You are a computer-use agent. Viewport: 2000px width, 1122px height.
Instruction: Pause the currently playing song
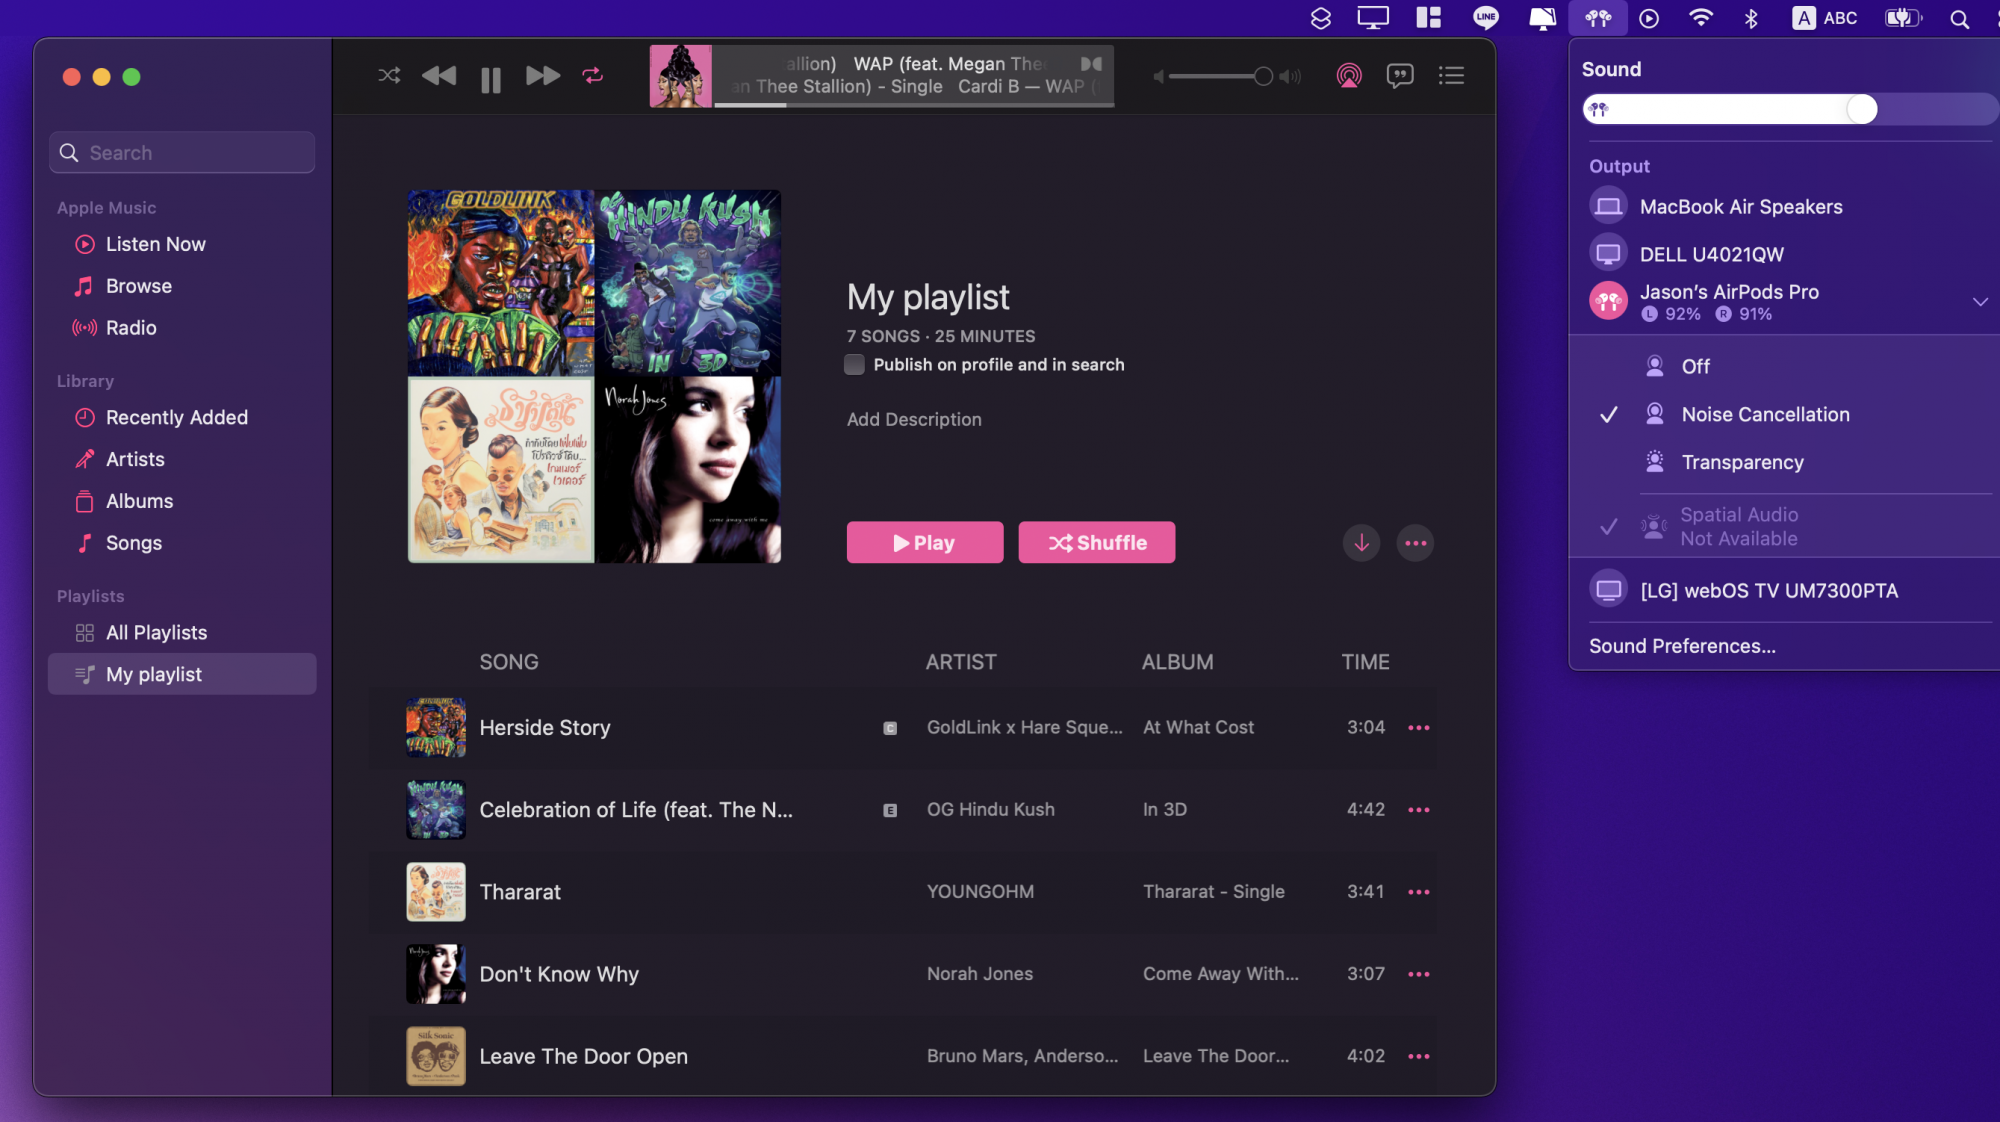pos(491,79)
